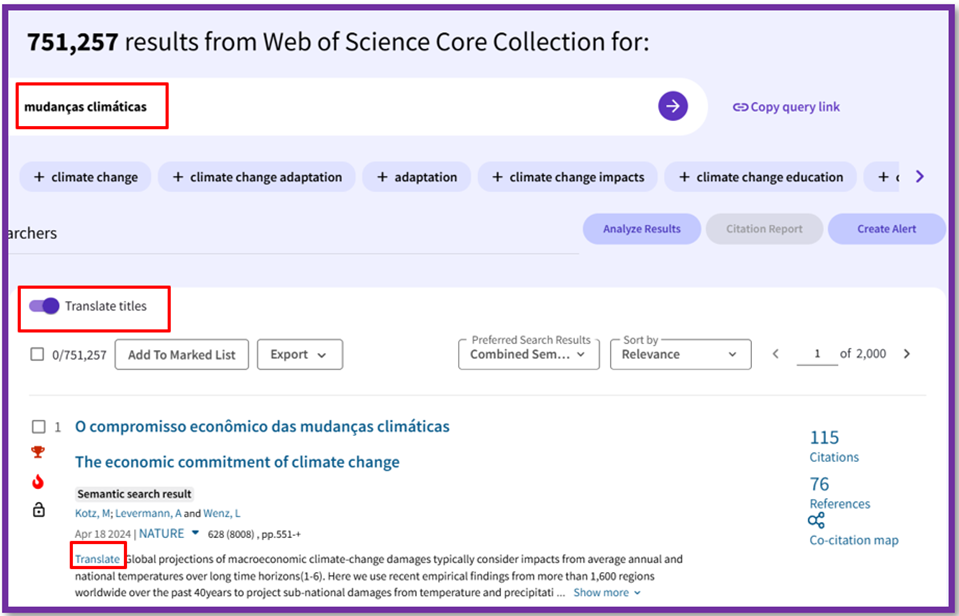Go to previous results page arrow
Screen dimensions: 959x616
[x=774, y=354]
